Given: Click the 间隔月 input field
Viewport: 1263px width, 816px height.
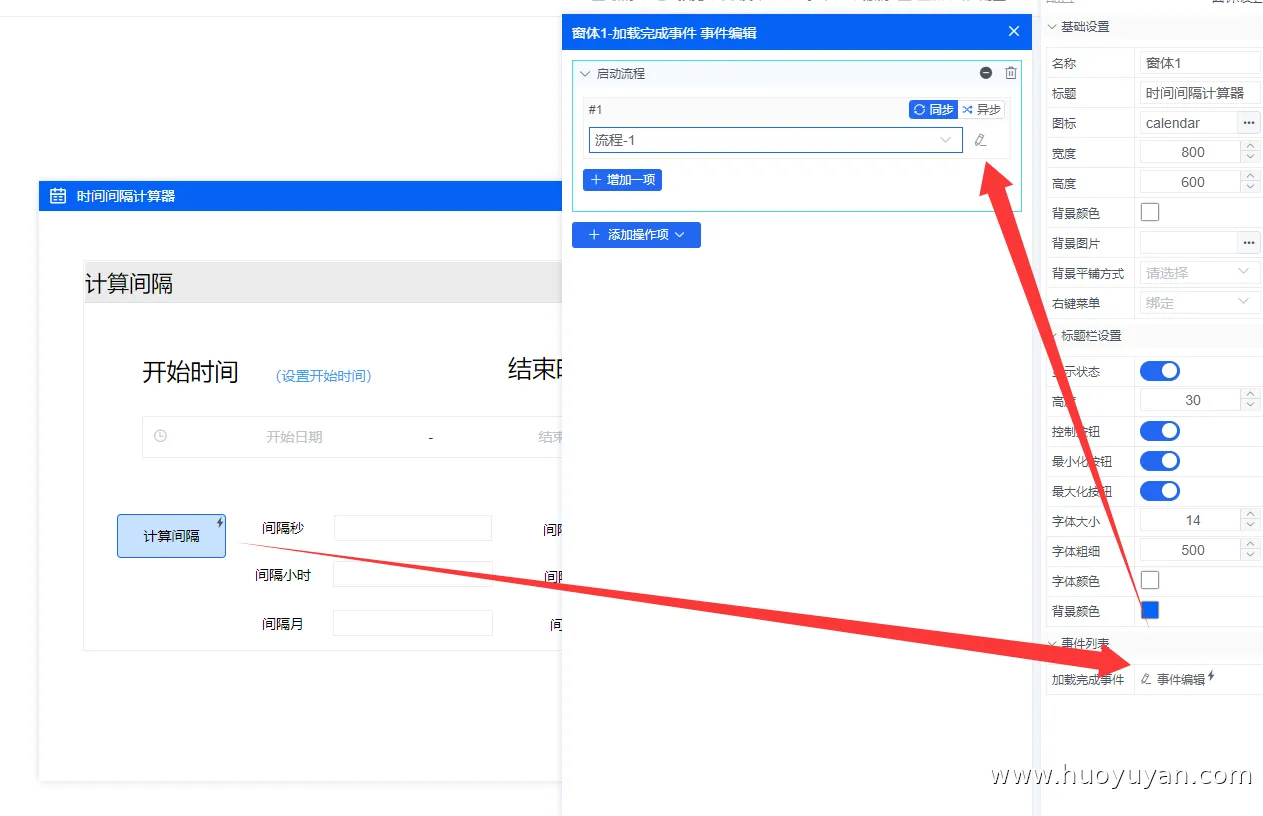Looking at the screenshot, I should [413, 623].
